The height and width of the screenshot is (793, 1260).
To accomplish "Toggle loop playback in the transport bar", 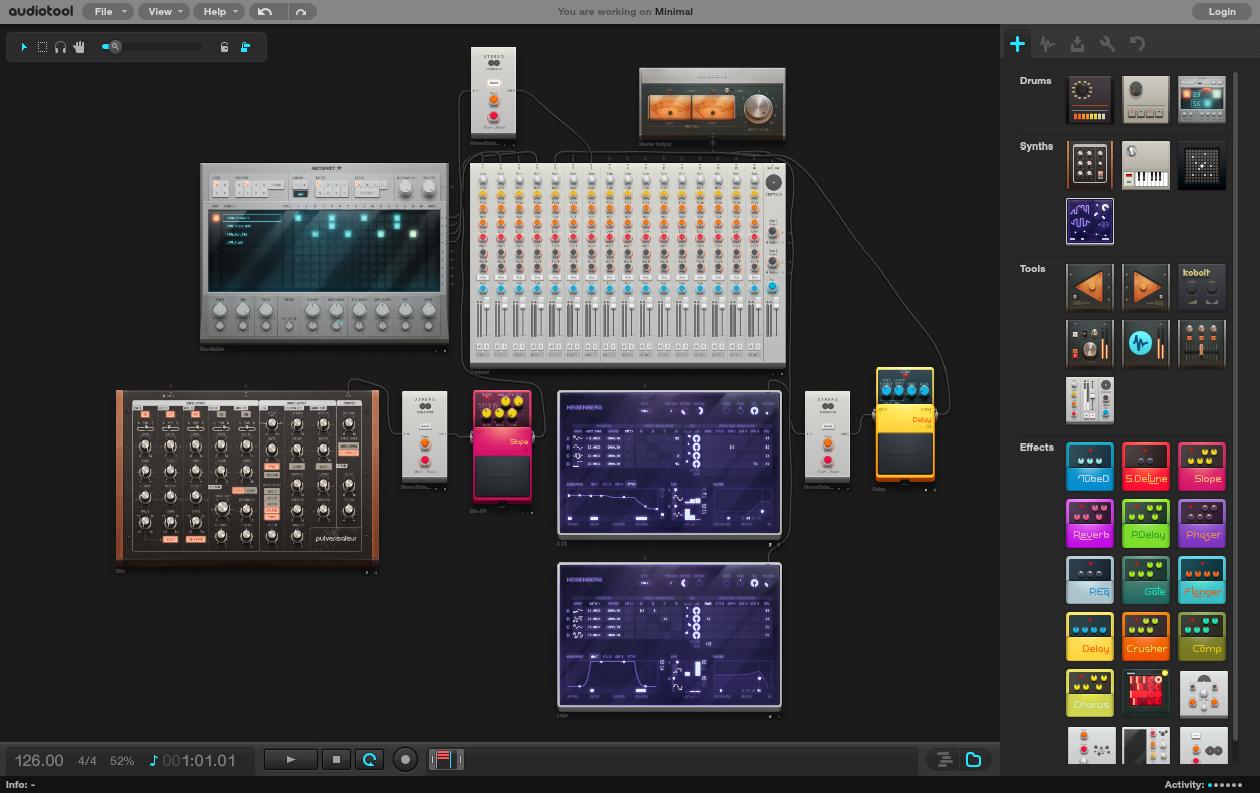I will [x=370, y=759].
